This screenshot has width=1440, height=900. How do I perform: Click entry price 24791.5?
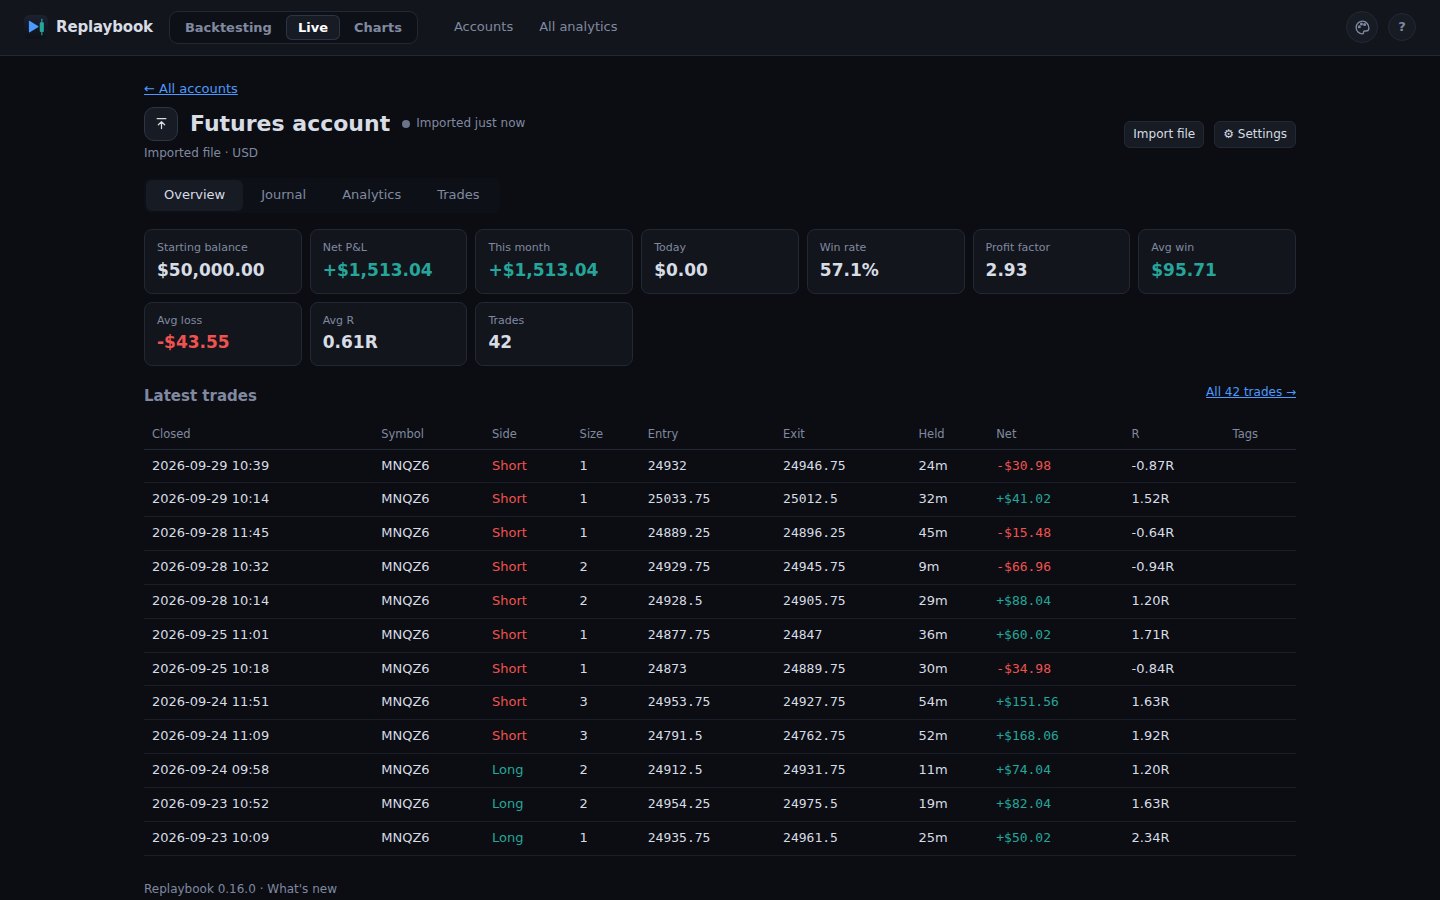pyautogui.click(x=675, y=736)
